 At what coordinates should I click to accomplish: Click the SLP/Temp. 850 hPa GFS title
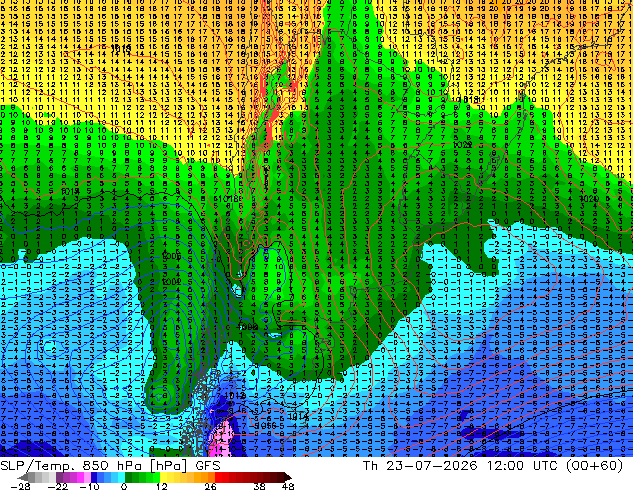pyautogui.click(x=110, y=466)
